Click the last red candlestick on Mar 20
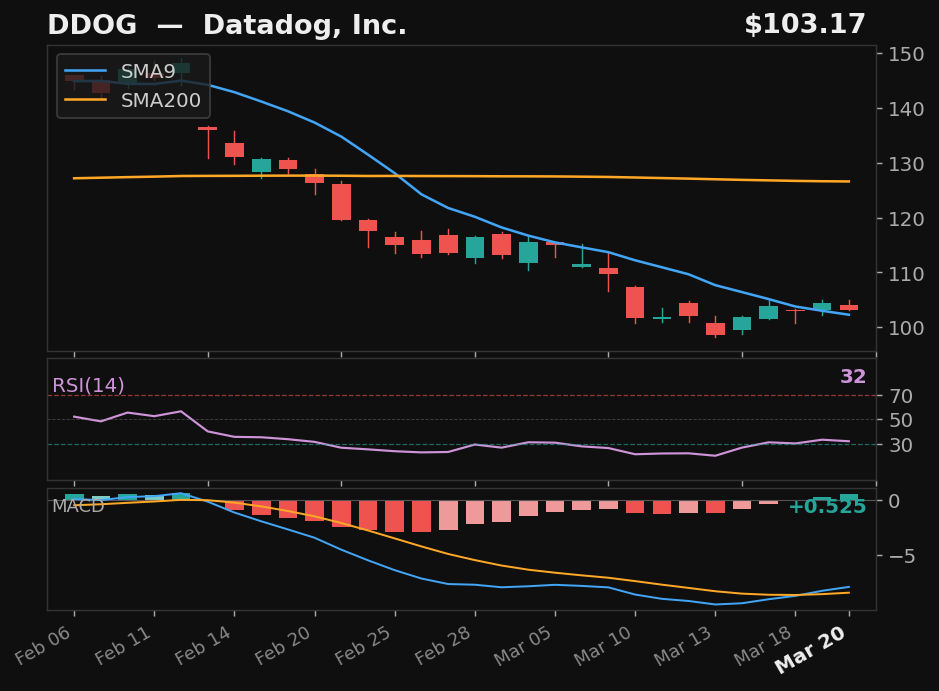The width and height of the screenshot is (939, 691). coord(849,307)
